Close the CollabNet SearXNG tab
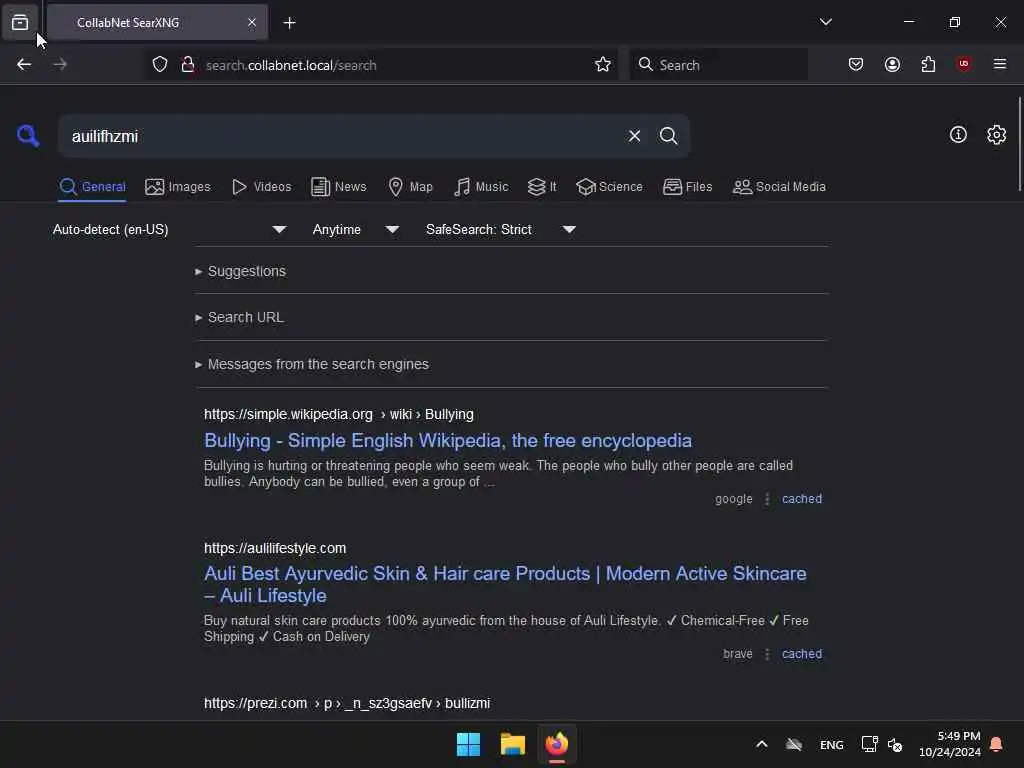The image size is (1024, 768). tap(251, 23)
